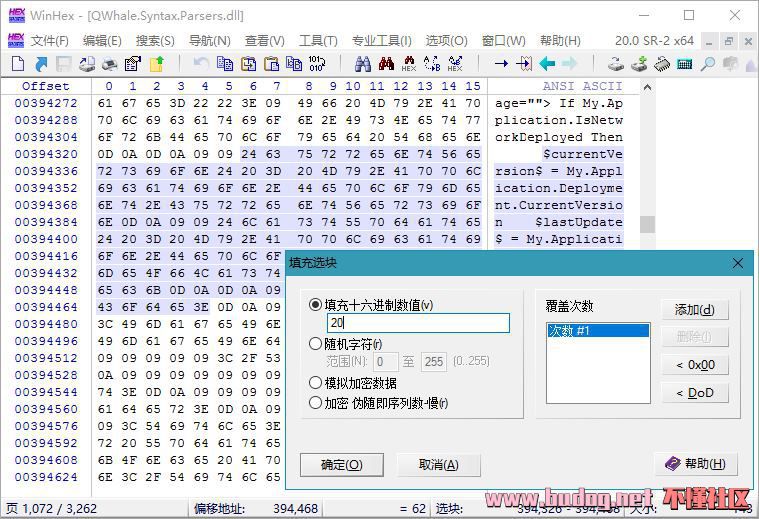Select 随机字符 radio option

tap(315, 344)
